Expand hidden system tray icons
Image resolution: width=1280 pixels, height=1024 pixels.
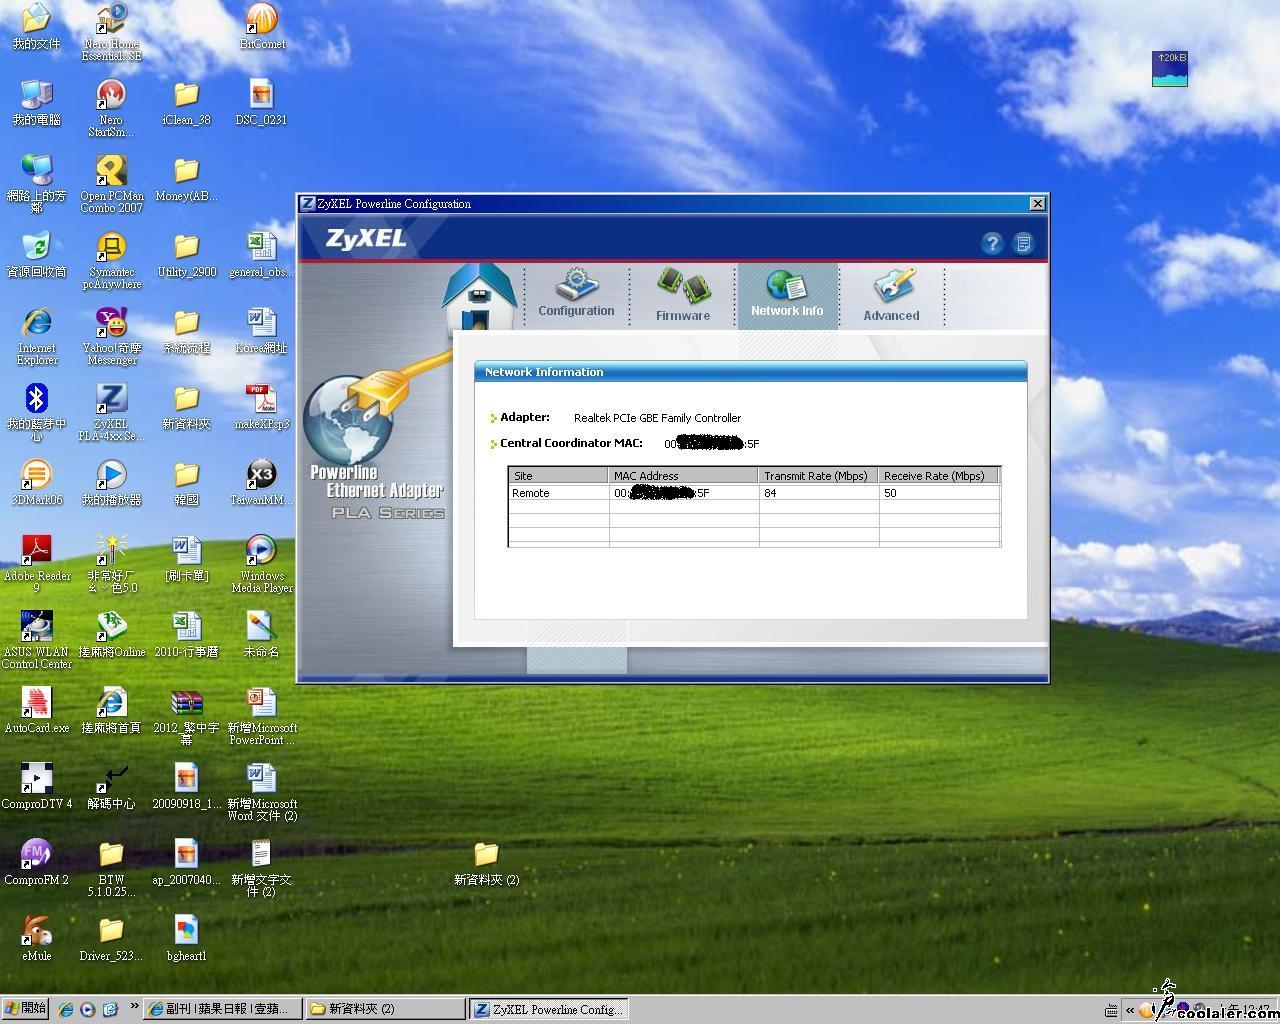[1130, 1010]
